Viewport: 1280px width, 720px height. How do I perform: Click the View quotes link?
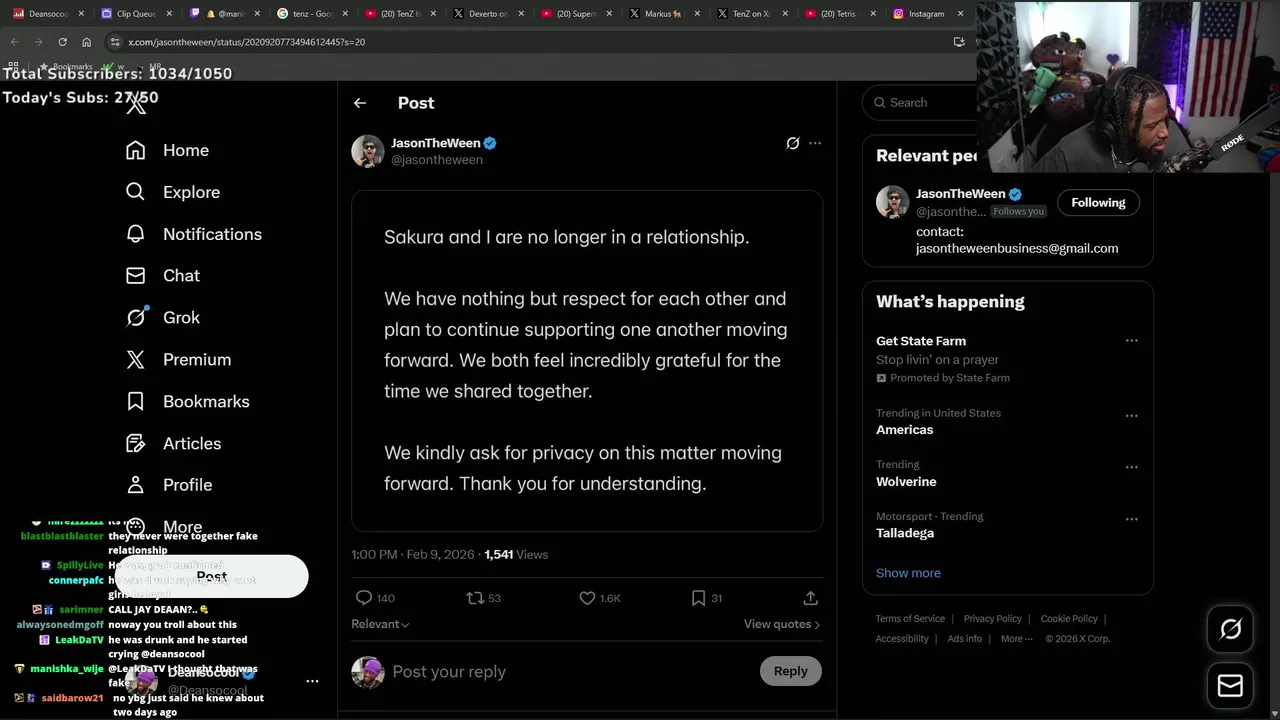coord(781,624)
